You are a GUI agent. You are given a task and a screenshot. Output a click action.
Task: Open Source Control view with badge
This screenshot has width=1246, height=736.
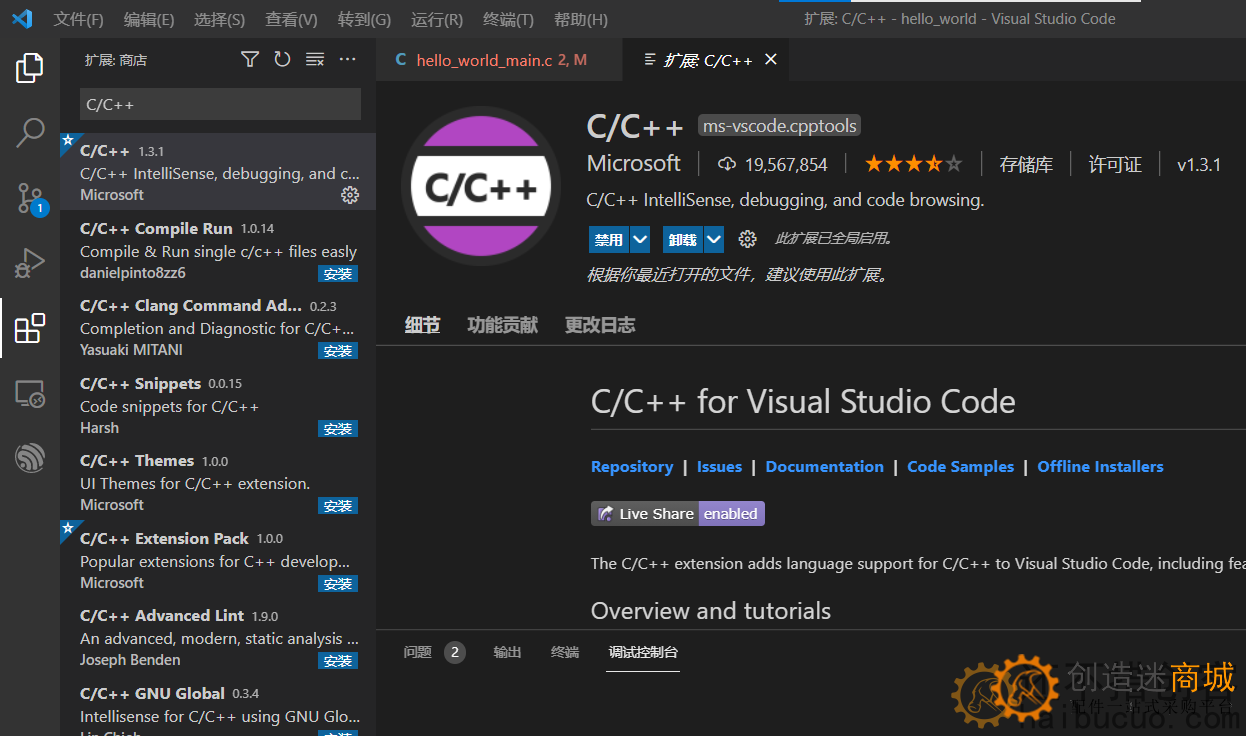coord(29,198)
